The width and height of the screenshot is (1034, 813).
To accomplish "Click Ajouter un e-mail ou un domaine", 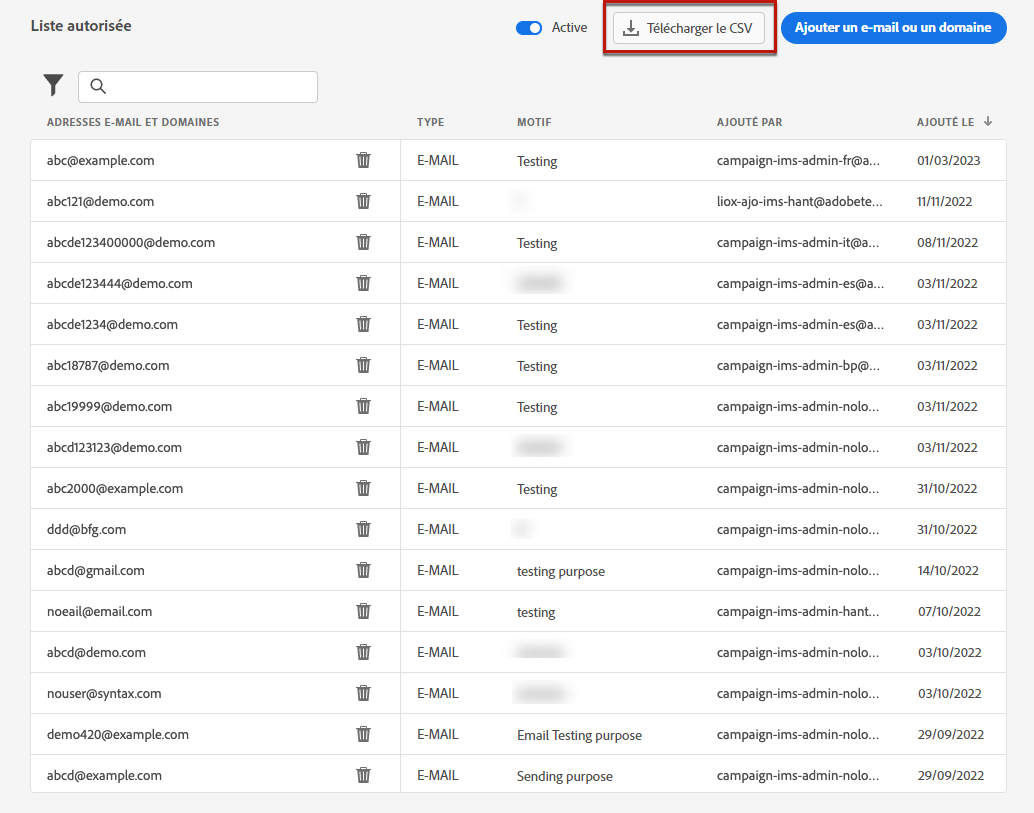I will click(893, 28).
